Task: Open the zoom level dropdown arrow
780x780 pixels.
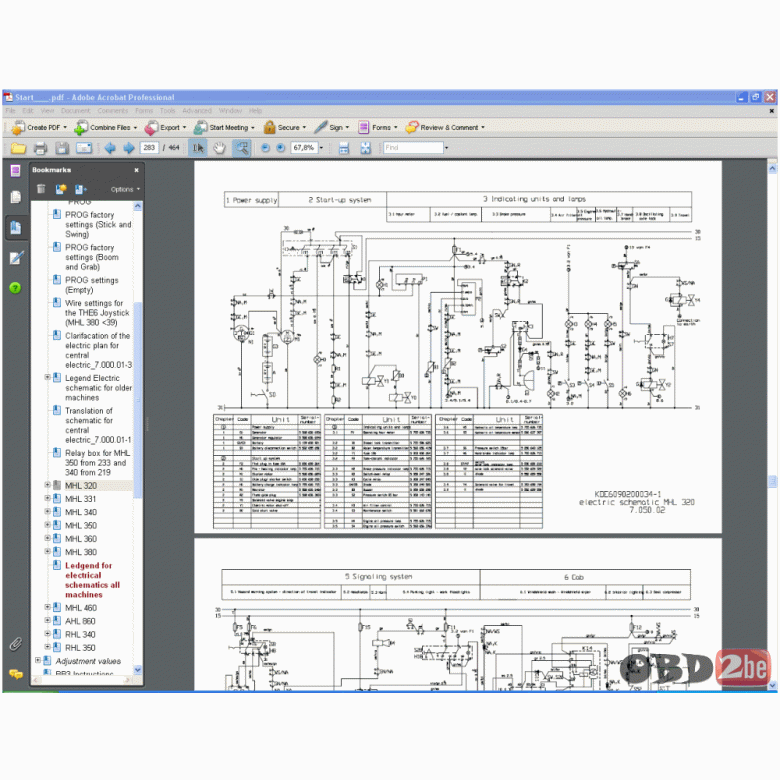Action: [321, 148]
